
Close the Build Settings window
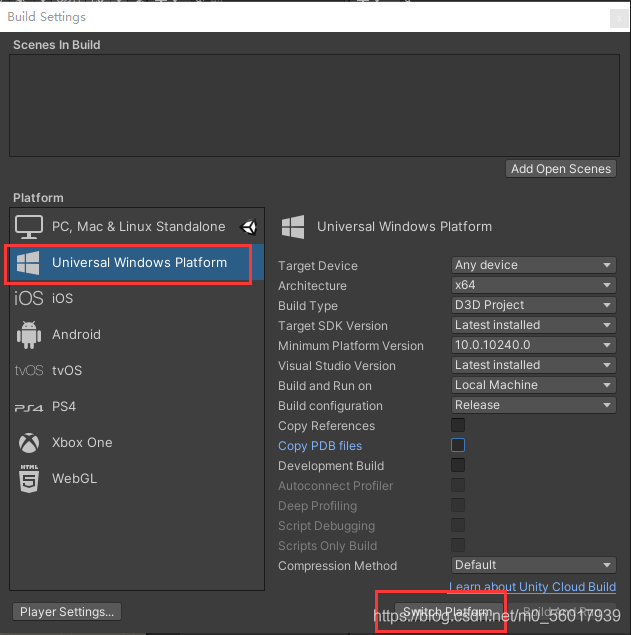619,19
